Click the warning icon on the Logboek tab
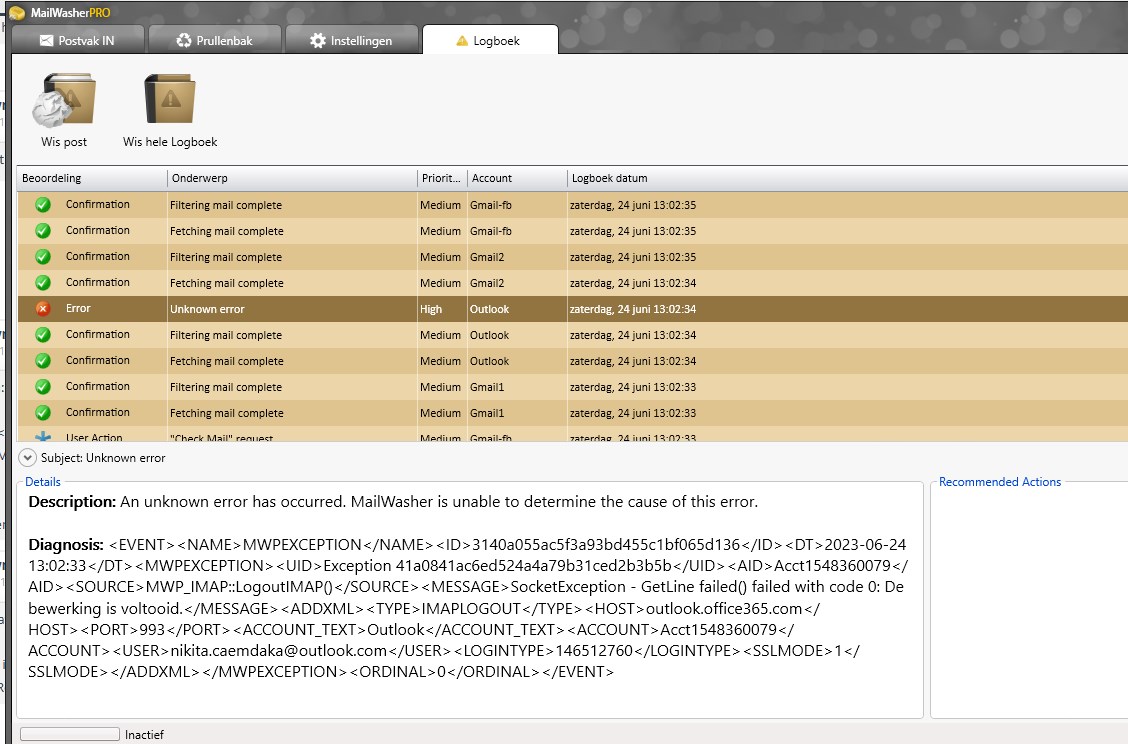This screenshot has width=1128, height=744. (x=462, y=41)
